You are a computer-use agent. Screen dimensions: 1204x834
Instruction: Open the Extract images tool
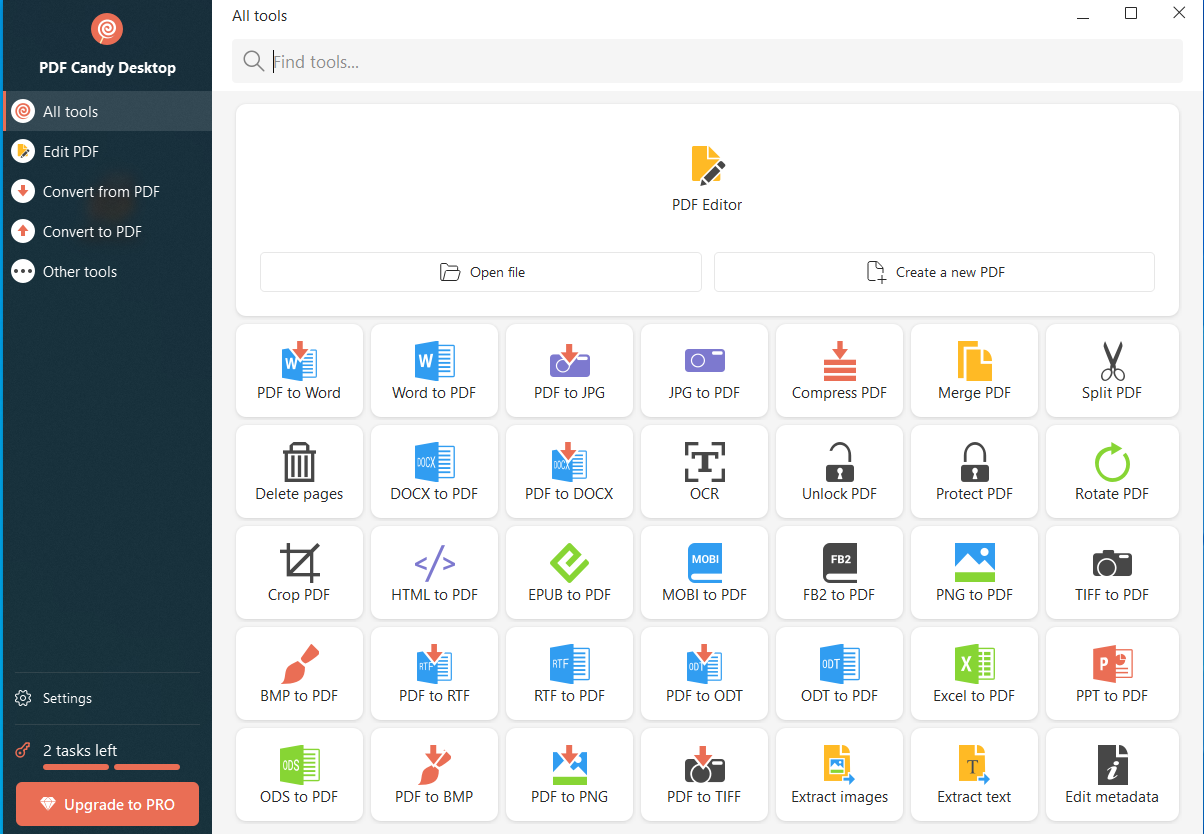pos(839,775)
